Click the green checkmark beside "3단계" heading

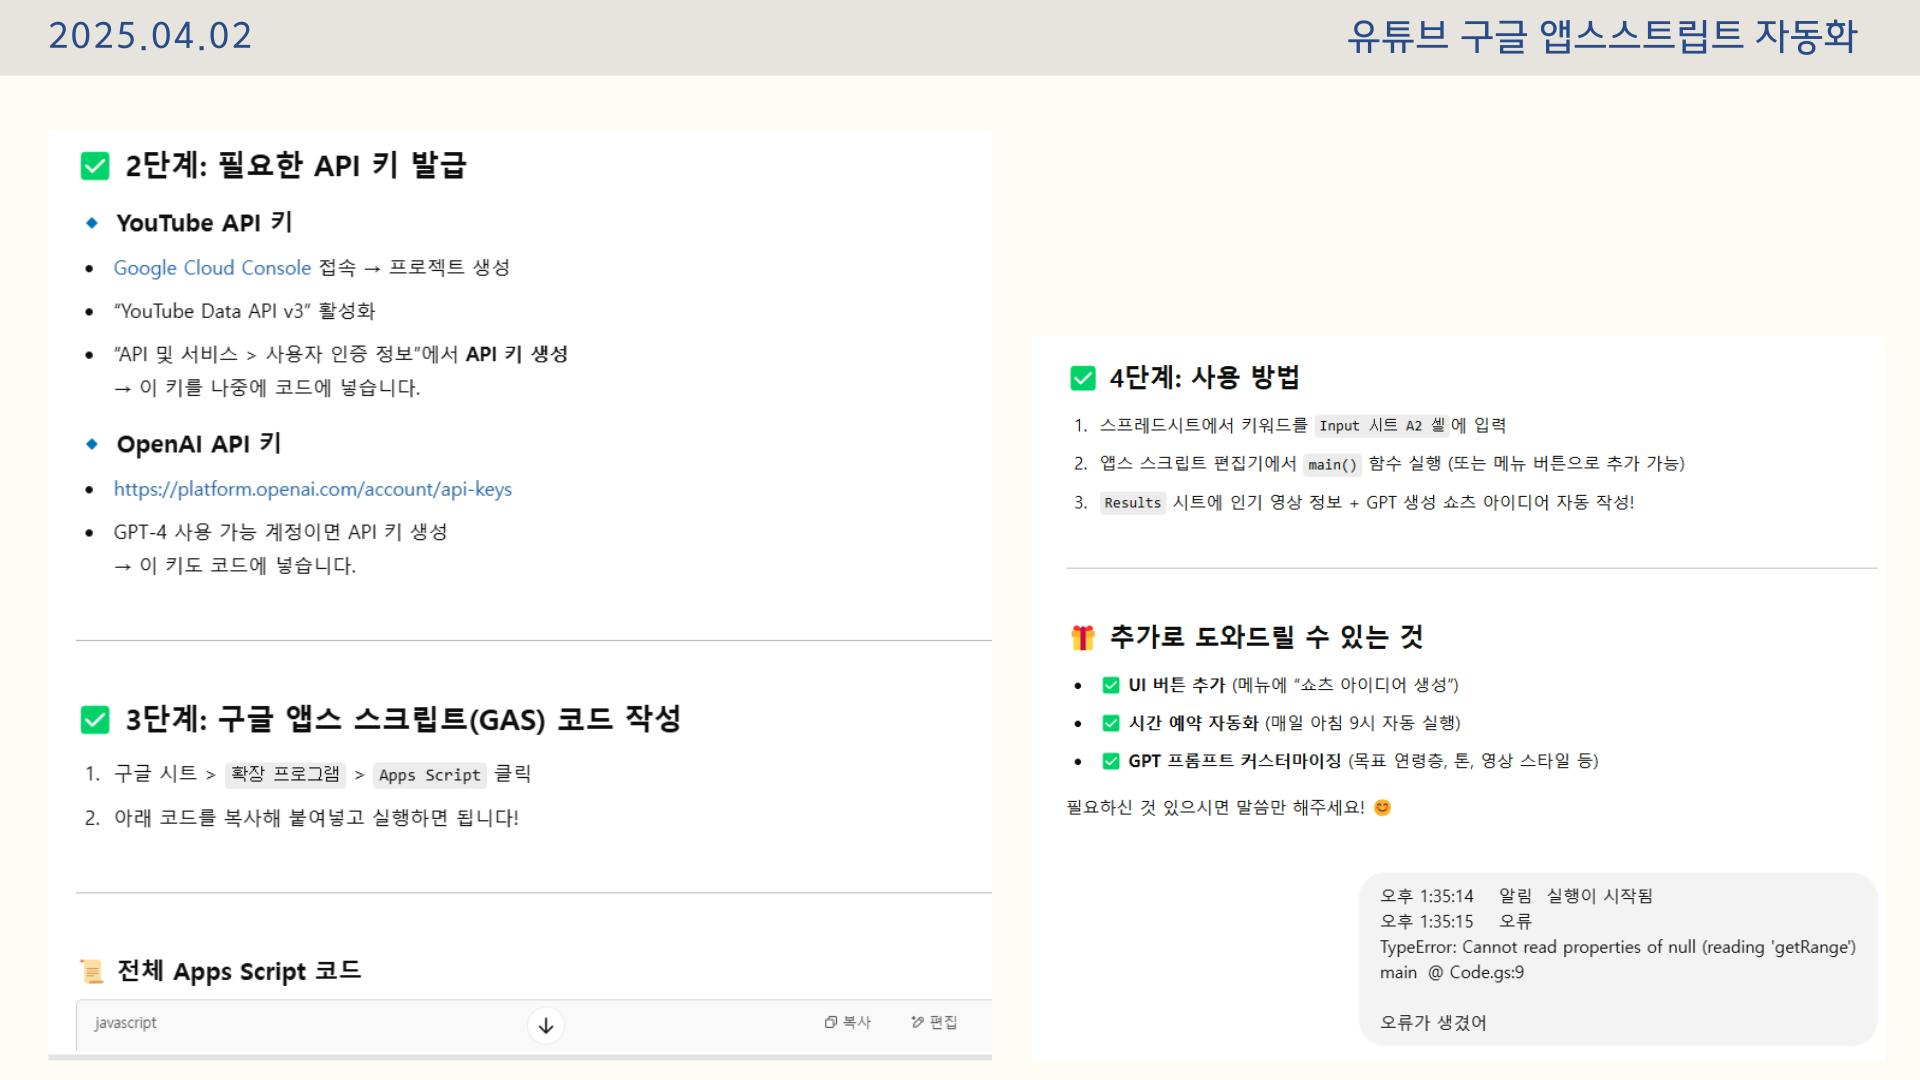pos(94,719)
